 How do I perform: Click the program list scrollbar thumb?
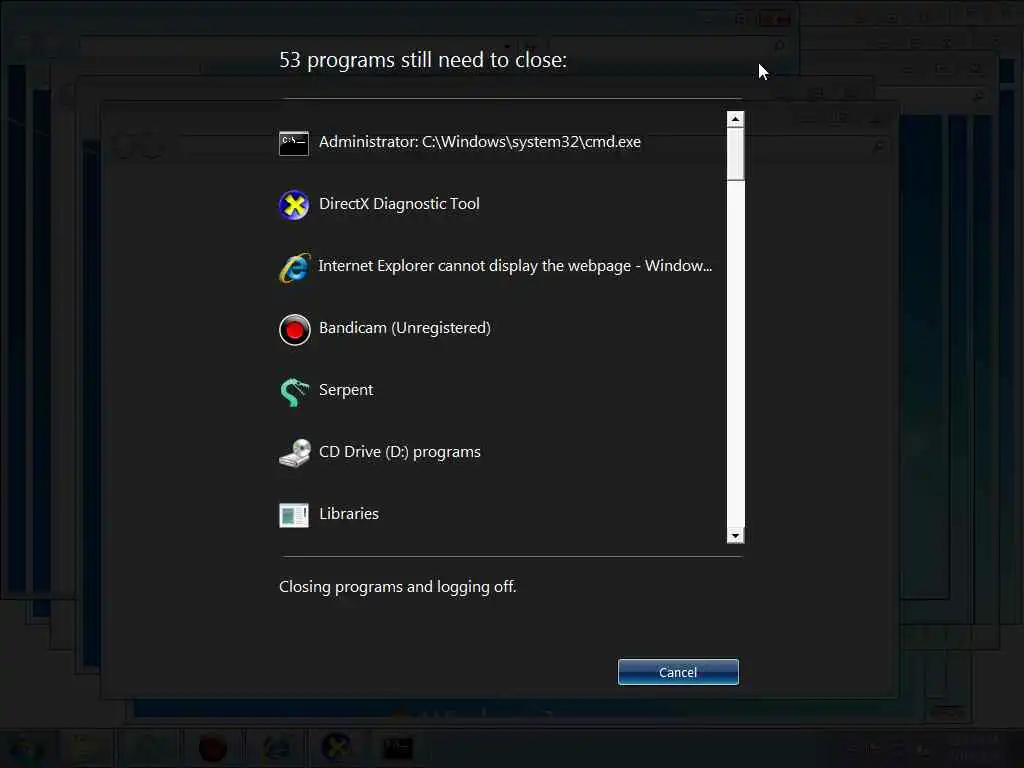tap(735, 153)
